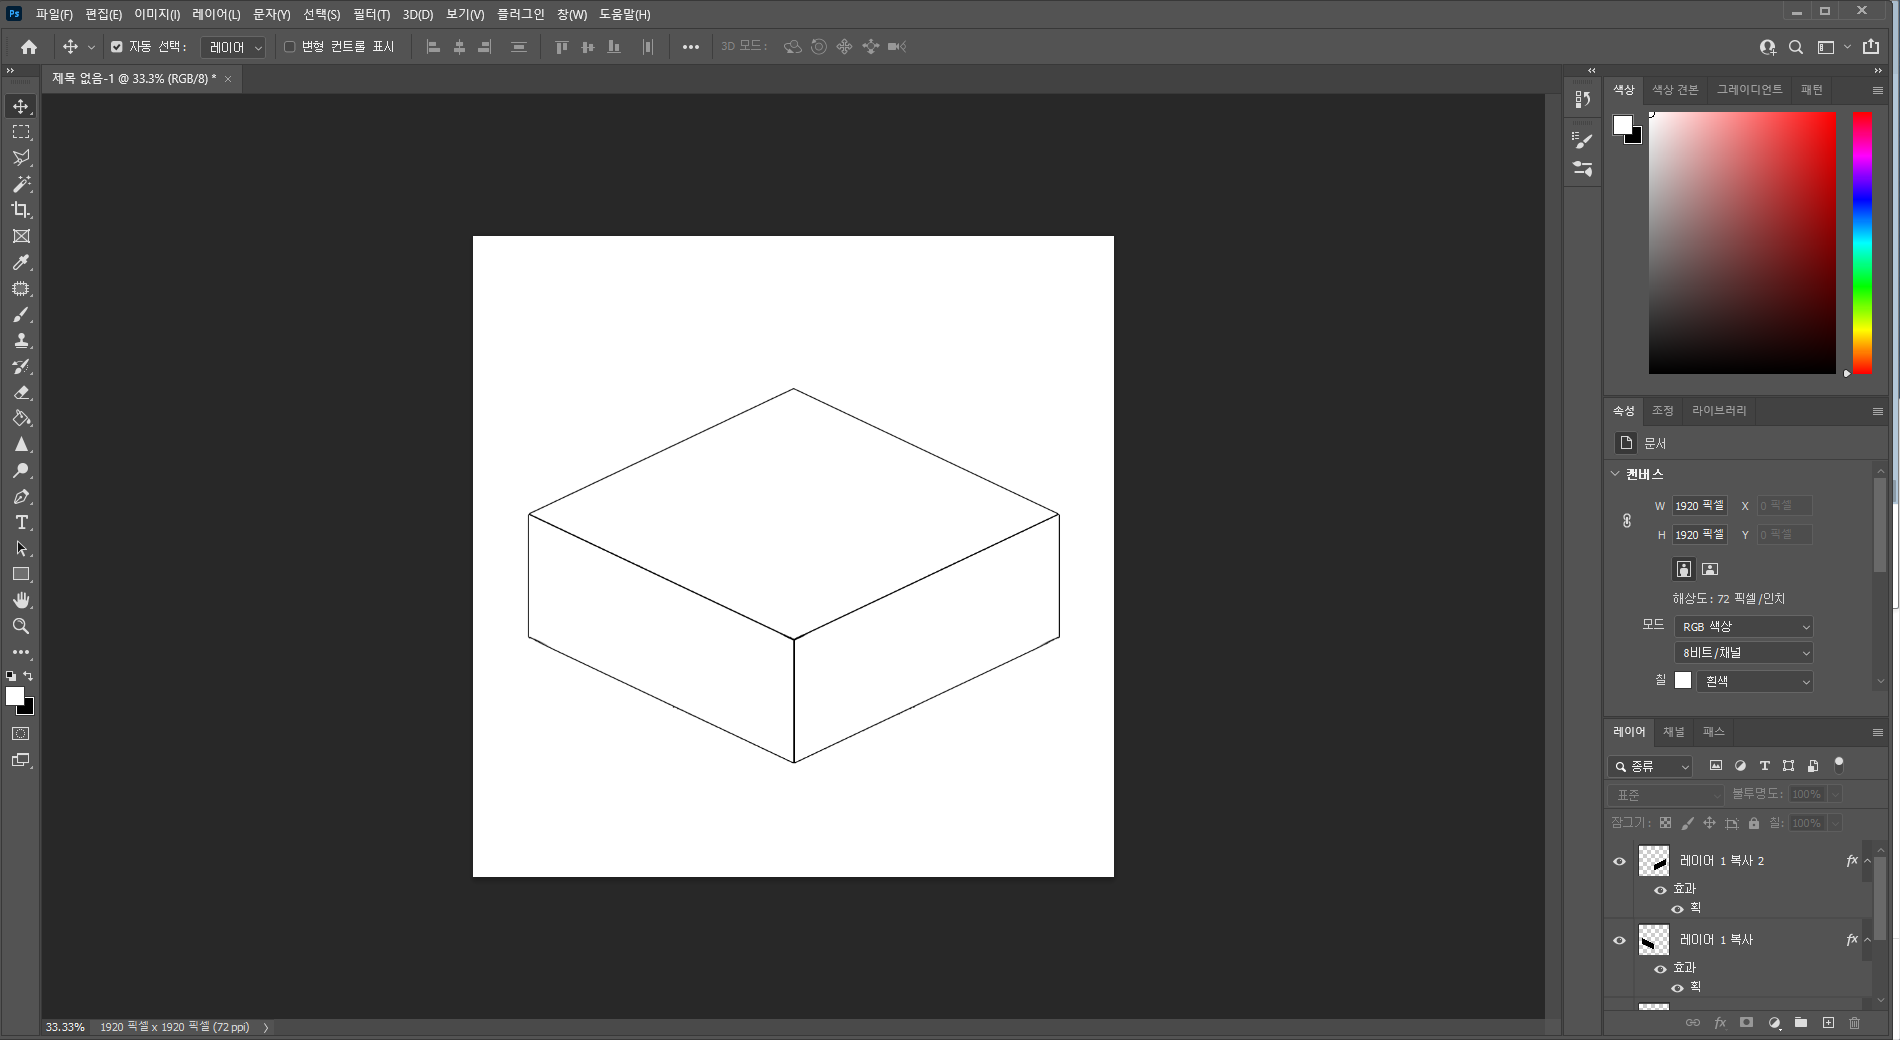Select portrait canvas orientation button
1900x1040 pixels.
1684,569
